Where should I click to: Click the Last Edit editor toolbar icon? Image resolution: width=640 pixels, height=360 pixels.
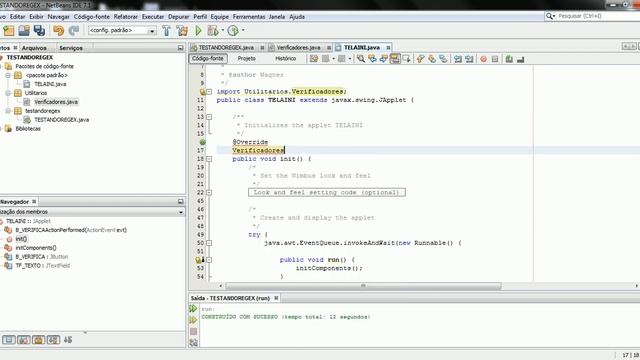tap(313, 59)
